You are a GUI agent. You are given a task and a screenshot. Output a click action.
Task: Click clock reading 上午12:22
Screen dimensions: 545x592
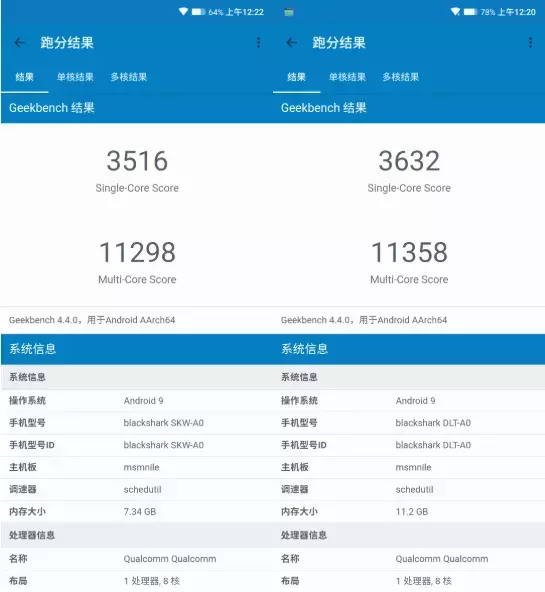245,12
